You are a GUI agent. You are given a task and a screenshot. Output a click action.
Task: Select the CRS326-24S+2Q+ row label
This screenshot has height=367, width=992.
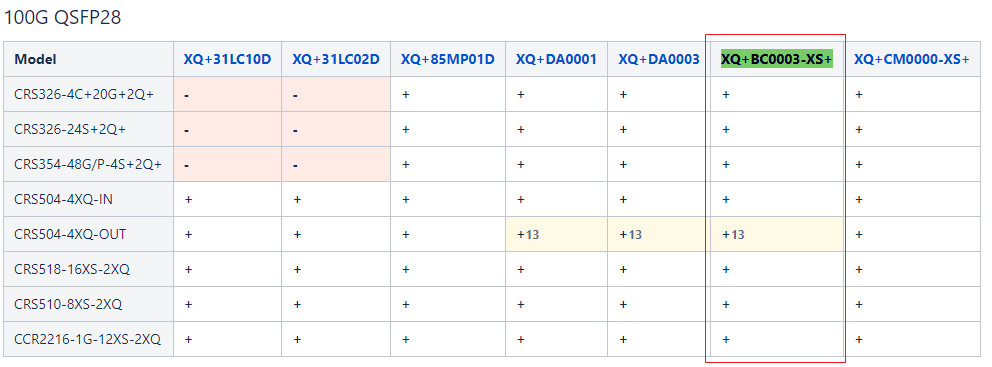pos(70,129)
